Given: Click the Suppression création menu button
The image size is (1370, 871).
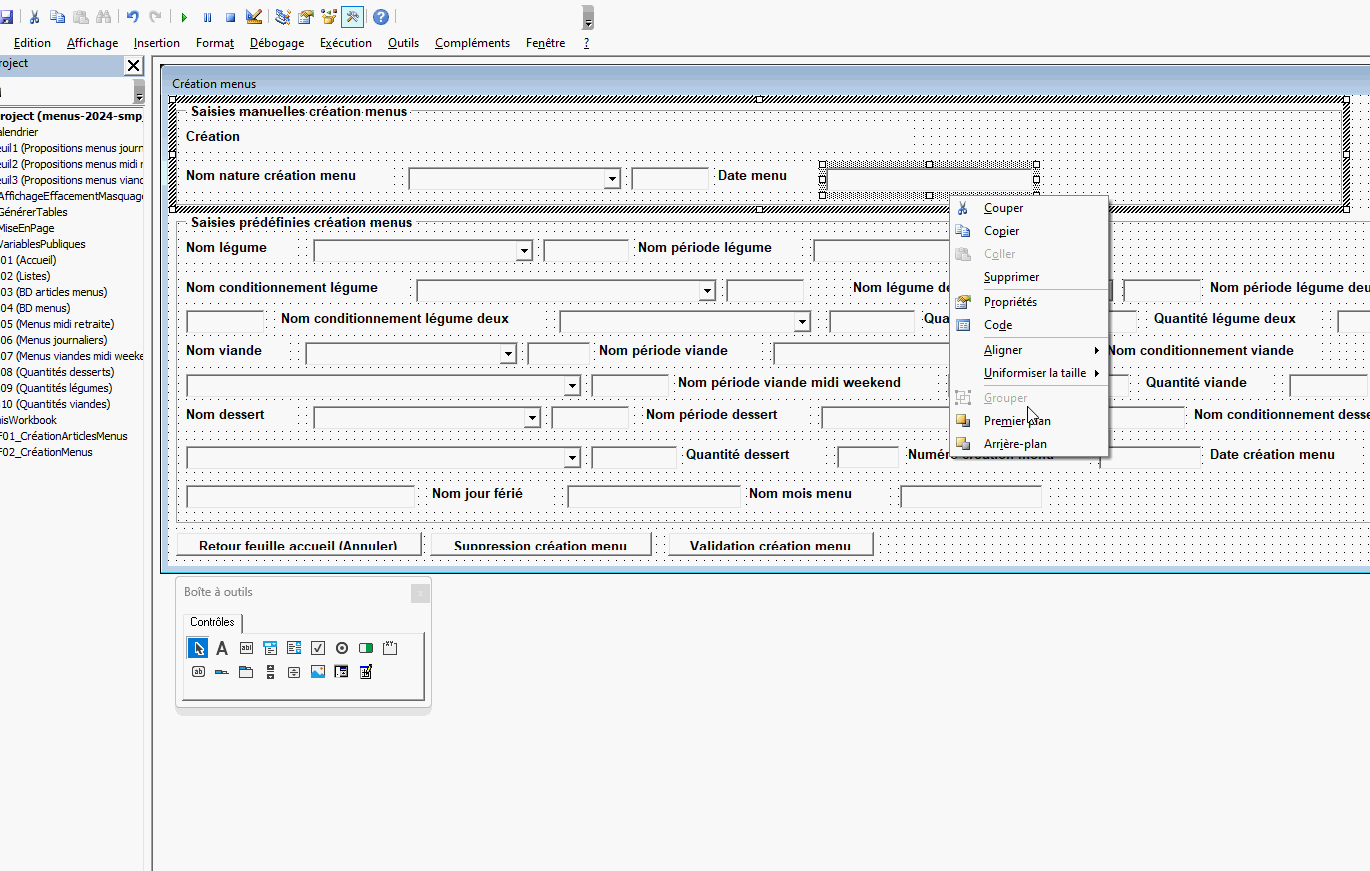Looking at the screenshot, I should click(x=540, y=545).
